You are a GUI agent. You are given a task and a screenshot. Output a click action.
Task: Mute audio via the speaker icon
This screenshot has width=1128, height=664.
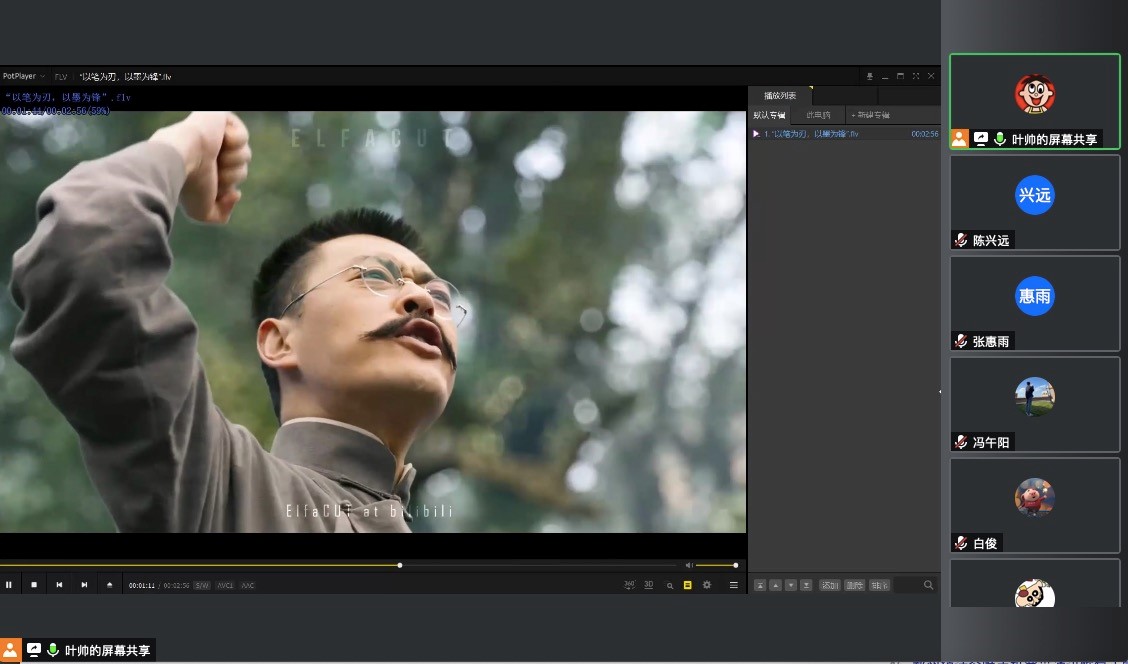click(x=689, y=565)
